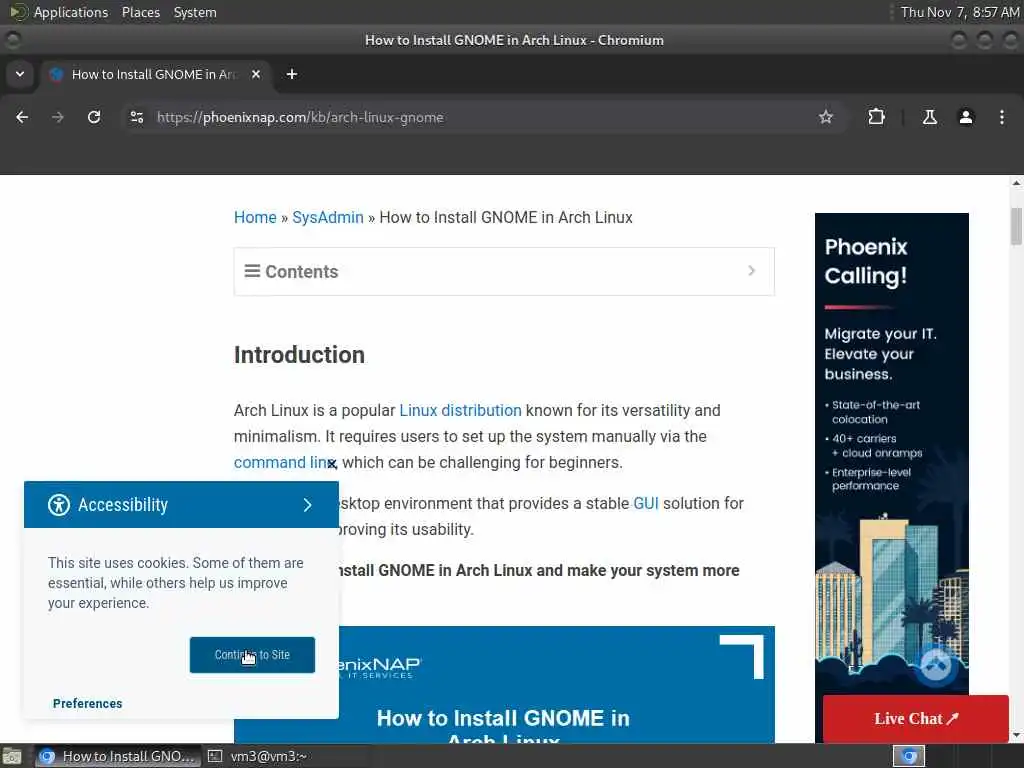The width and height of the screenshot is (1024, 768).
Task: Open the tab search dropdown arrow
Action: tap(20, 74)
